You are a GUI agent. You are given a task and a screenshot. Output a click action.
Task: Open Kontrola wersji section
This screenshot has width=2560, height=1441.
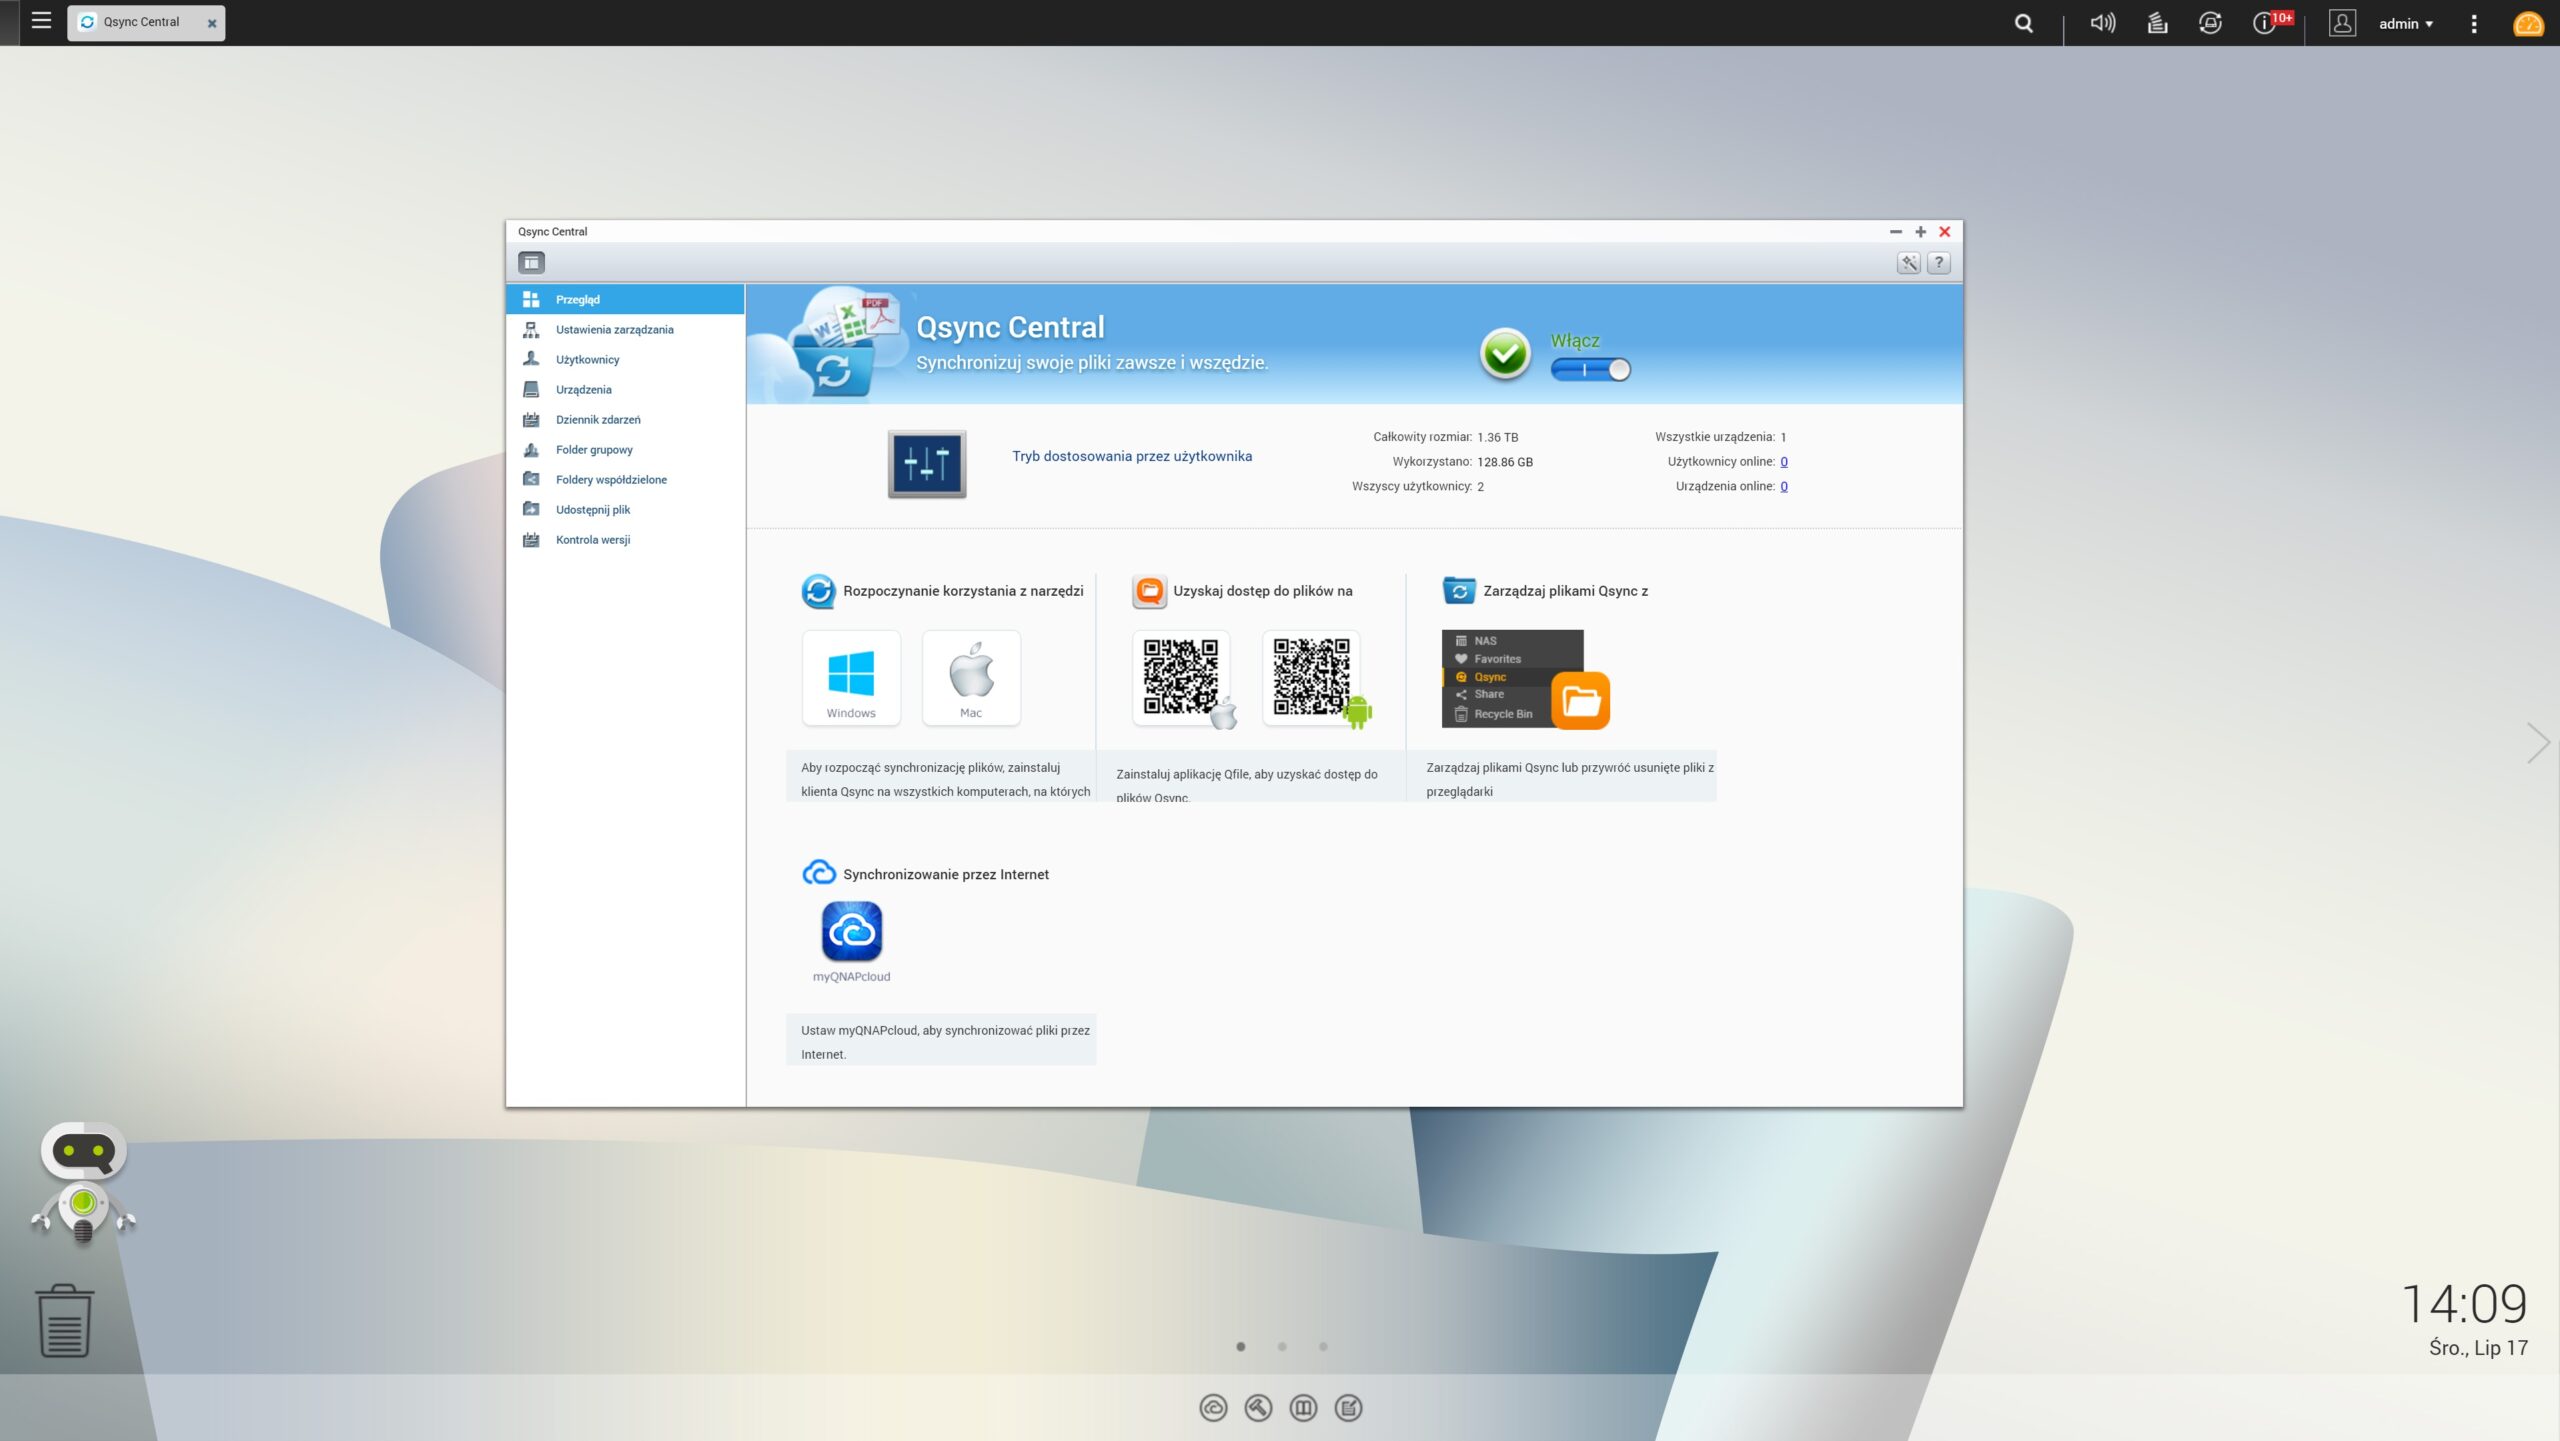coord(625,539)
